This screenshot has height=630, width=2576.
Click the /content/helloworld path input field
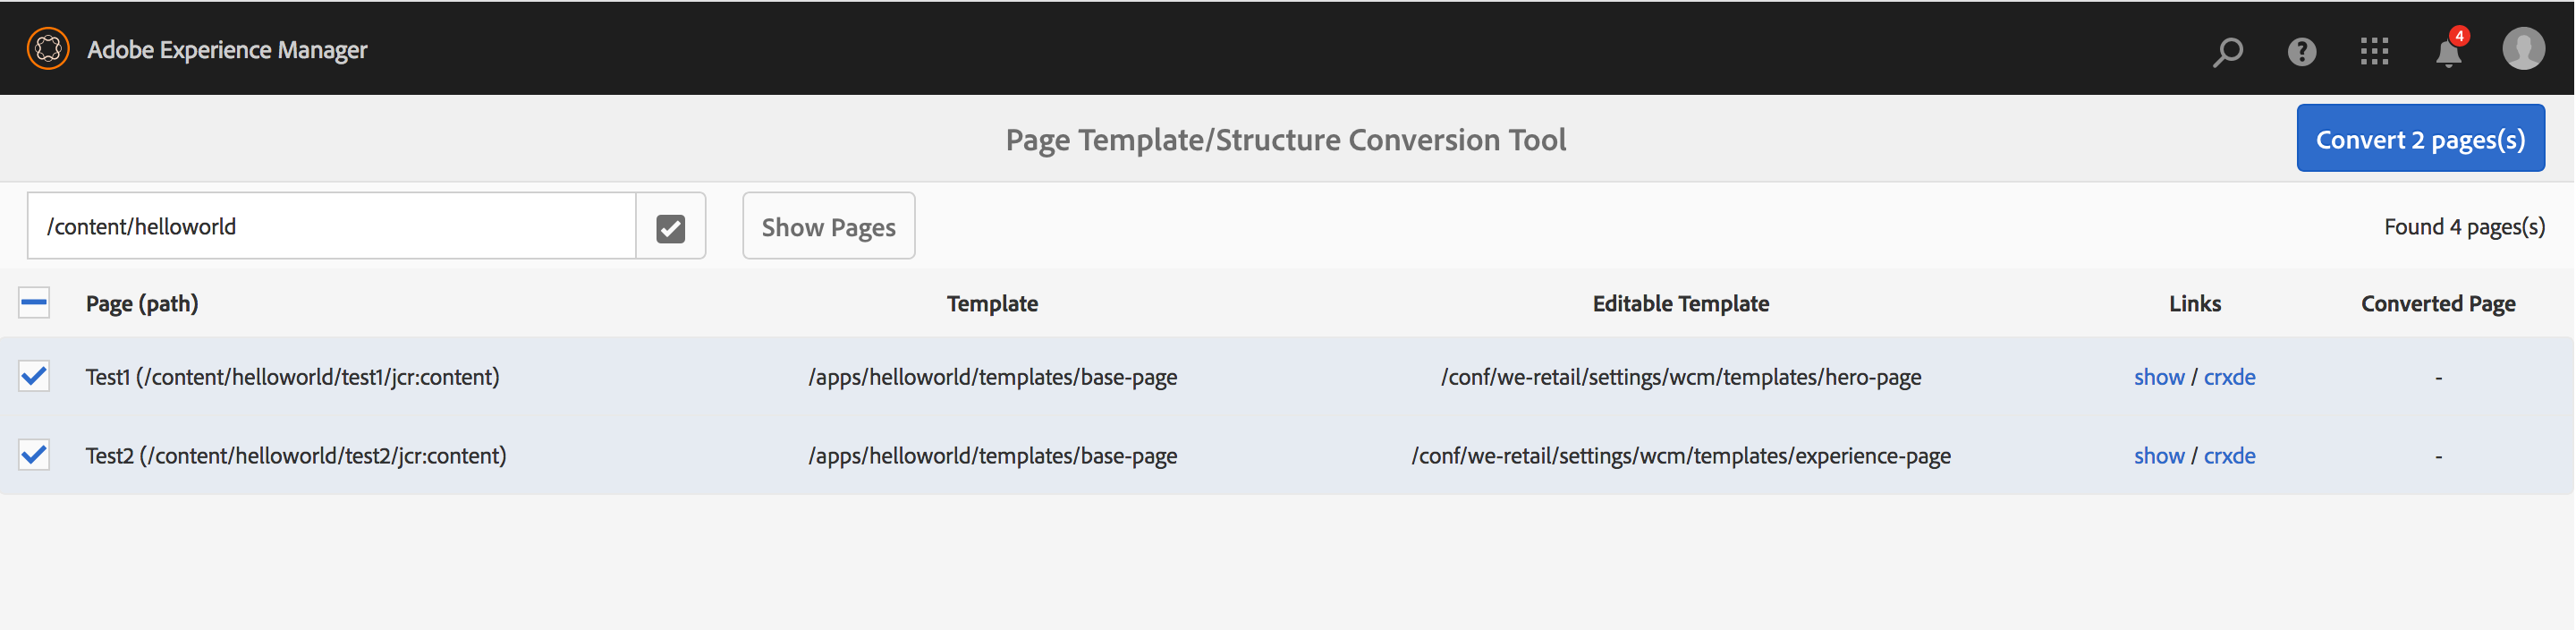(331, 226)
